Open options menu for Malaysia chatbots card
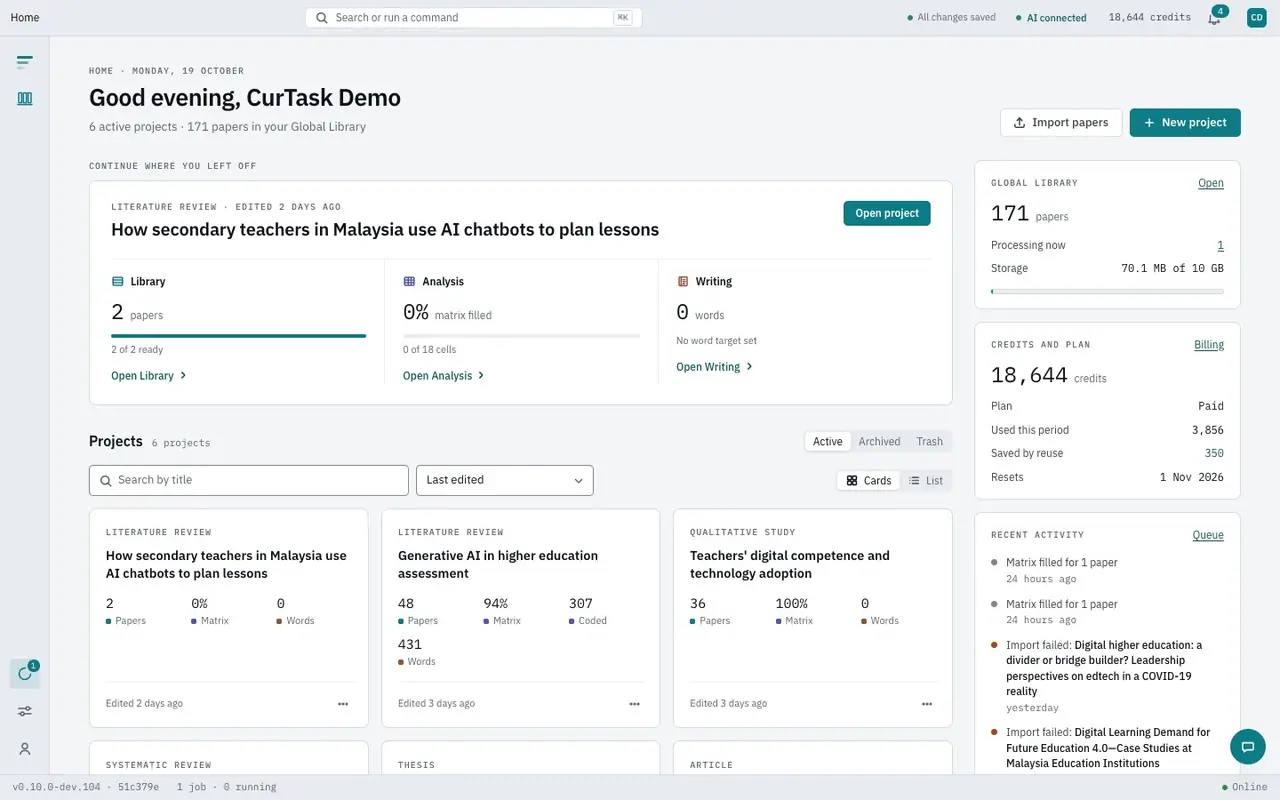Image resolution: width=1280 pixels, height=800 pixels. pyautogui.click(x=343, y=704)
